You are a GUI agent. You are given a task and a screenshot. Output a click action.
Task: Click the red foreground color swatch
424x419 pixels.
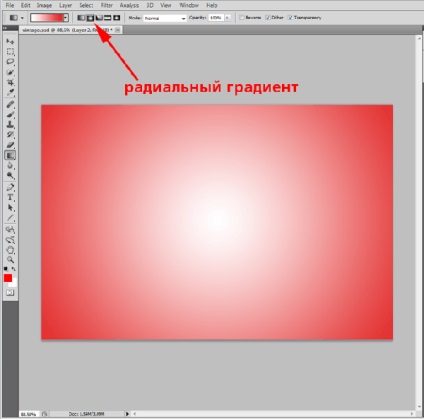click(8, 278)
